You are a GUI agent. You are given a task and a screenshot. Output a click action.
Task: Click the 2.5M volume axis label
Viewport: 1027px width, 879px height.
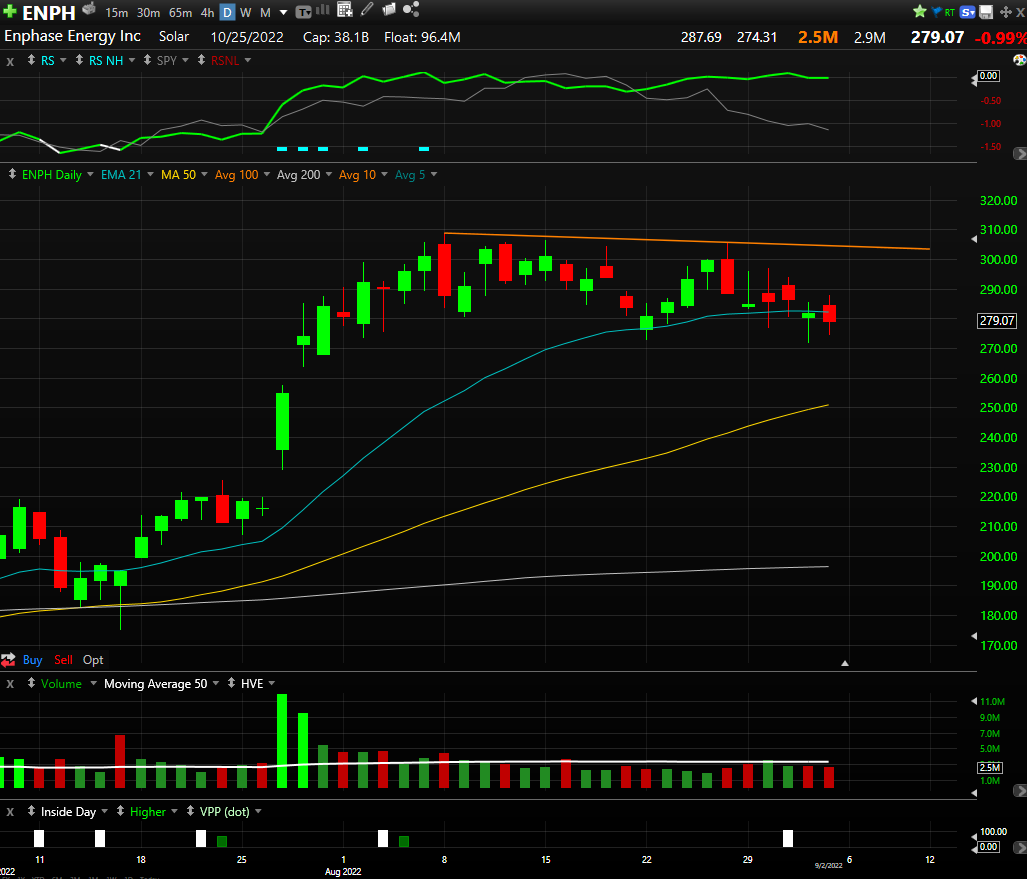coord(989,767)
